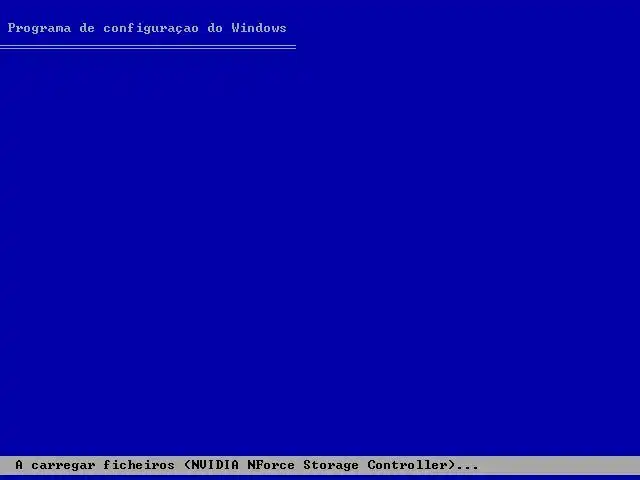Click the letter 'A' starting the status message
Viewport: 640px width, 480px height.
[x=19, y=464]
